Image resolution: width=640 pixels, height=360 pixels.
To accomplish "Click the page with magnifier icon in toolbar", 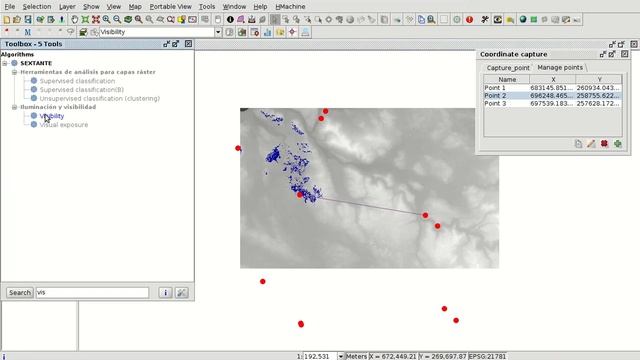I will tap(431, 19).
